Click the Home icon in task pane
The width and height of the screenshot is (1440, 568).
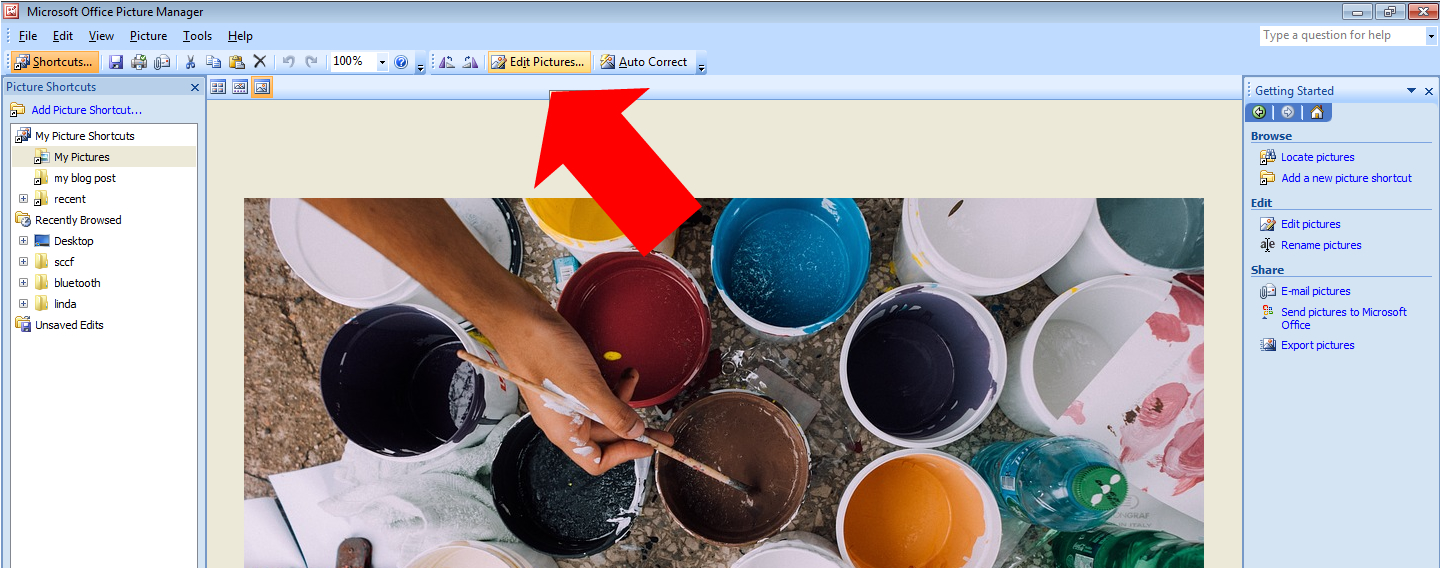[1317, 112]
